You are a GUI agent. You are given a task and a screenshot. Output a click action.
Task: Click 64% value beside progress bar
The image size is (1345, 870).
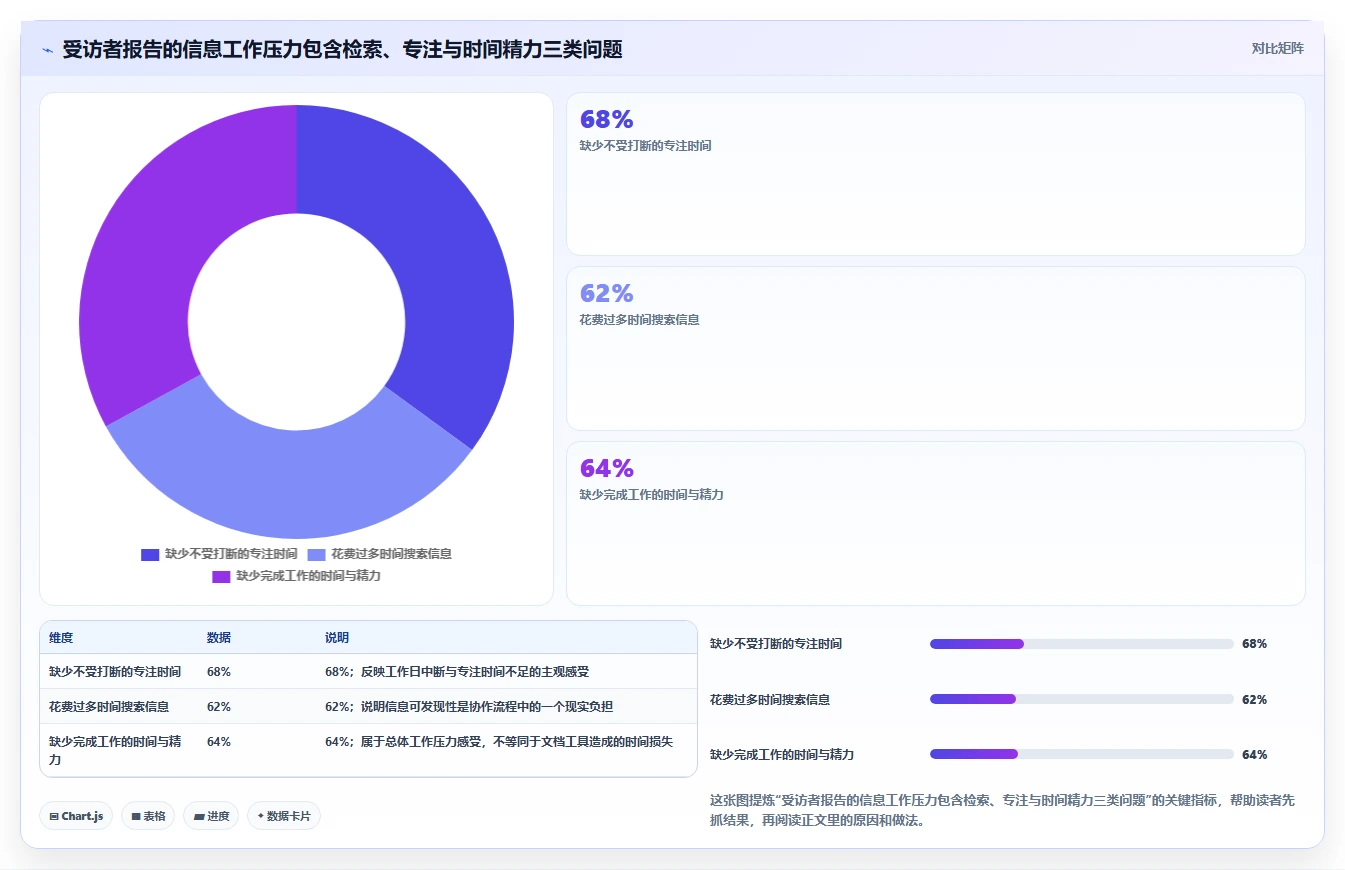coord(1254,755)
